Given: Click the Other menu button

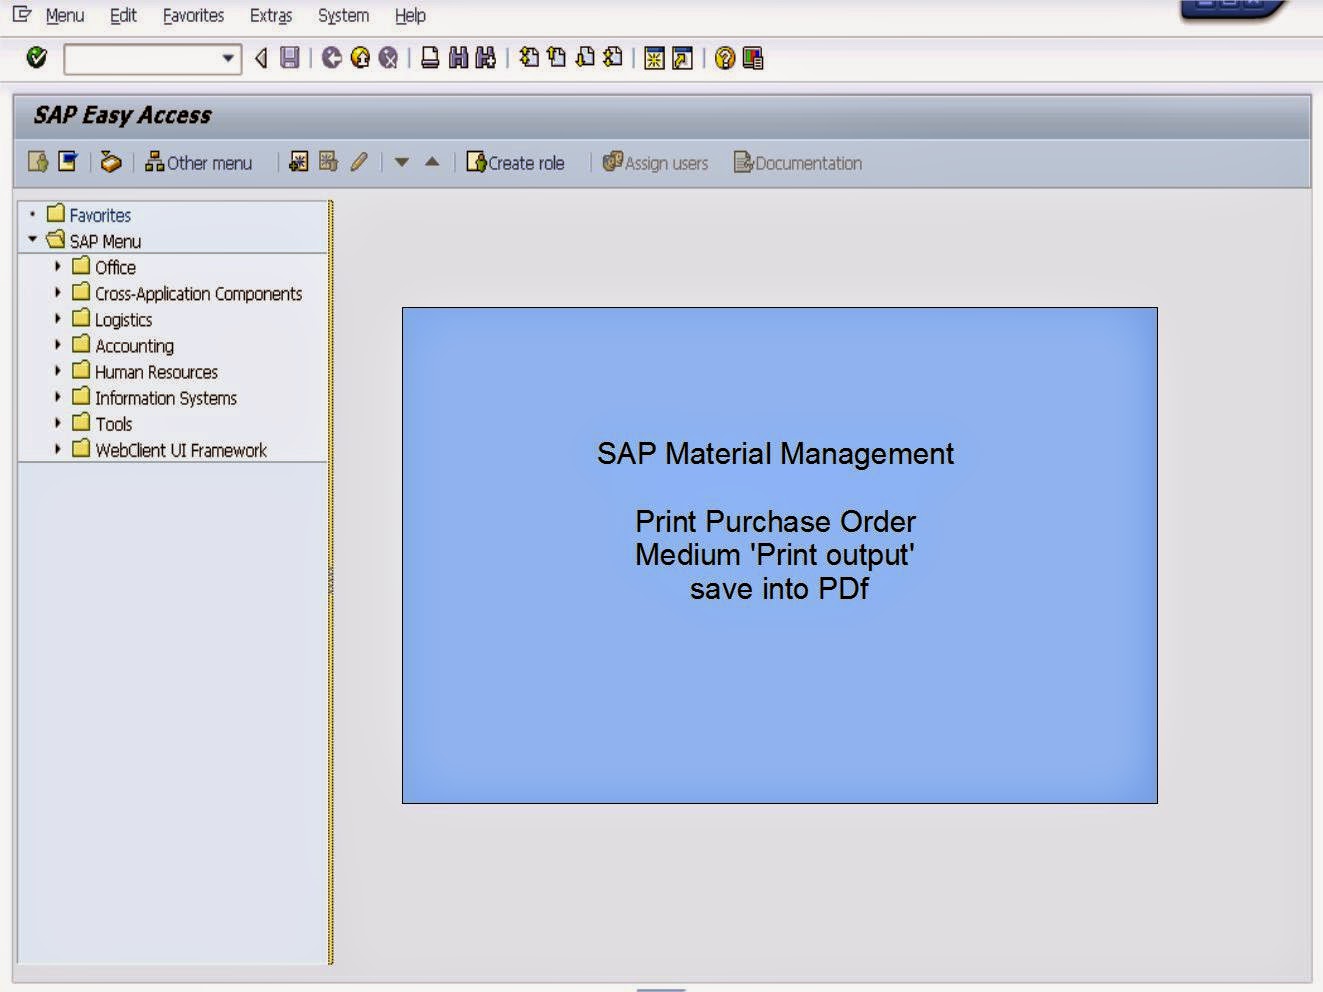Looking at the screenshot, I should click(199, 162).
